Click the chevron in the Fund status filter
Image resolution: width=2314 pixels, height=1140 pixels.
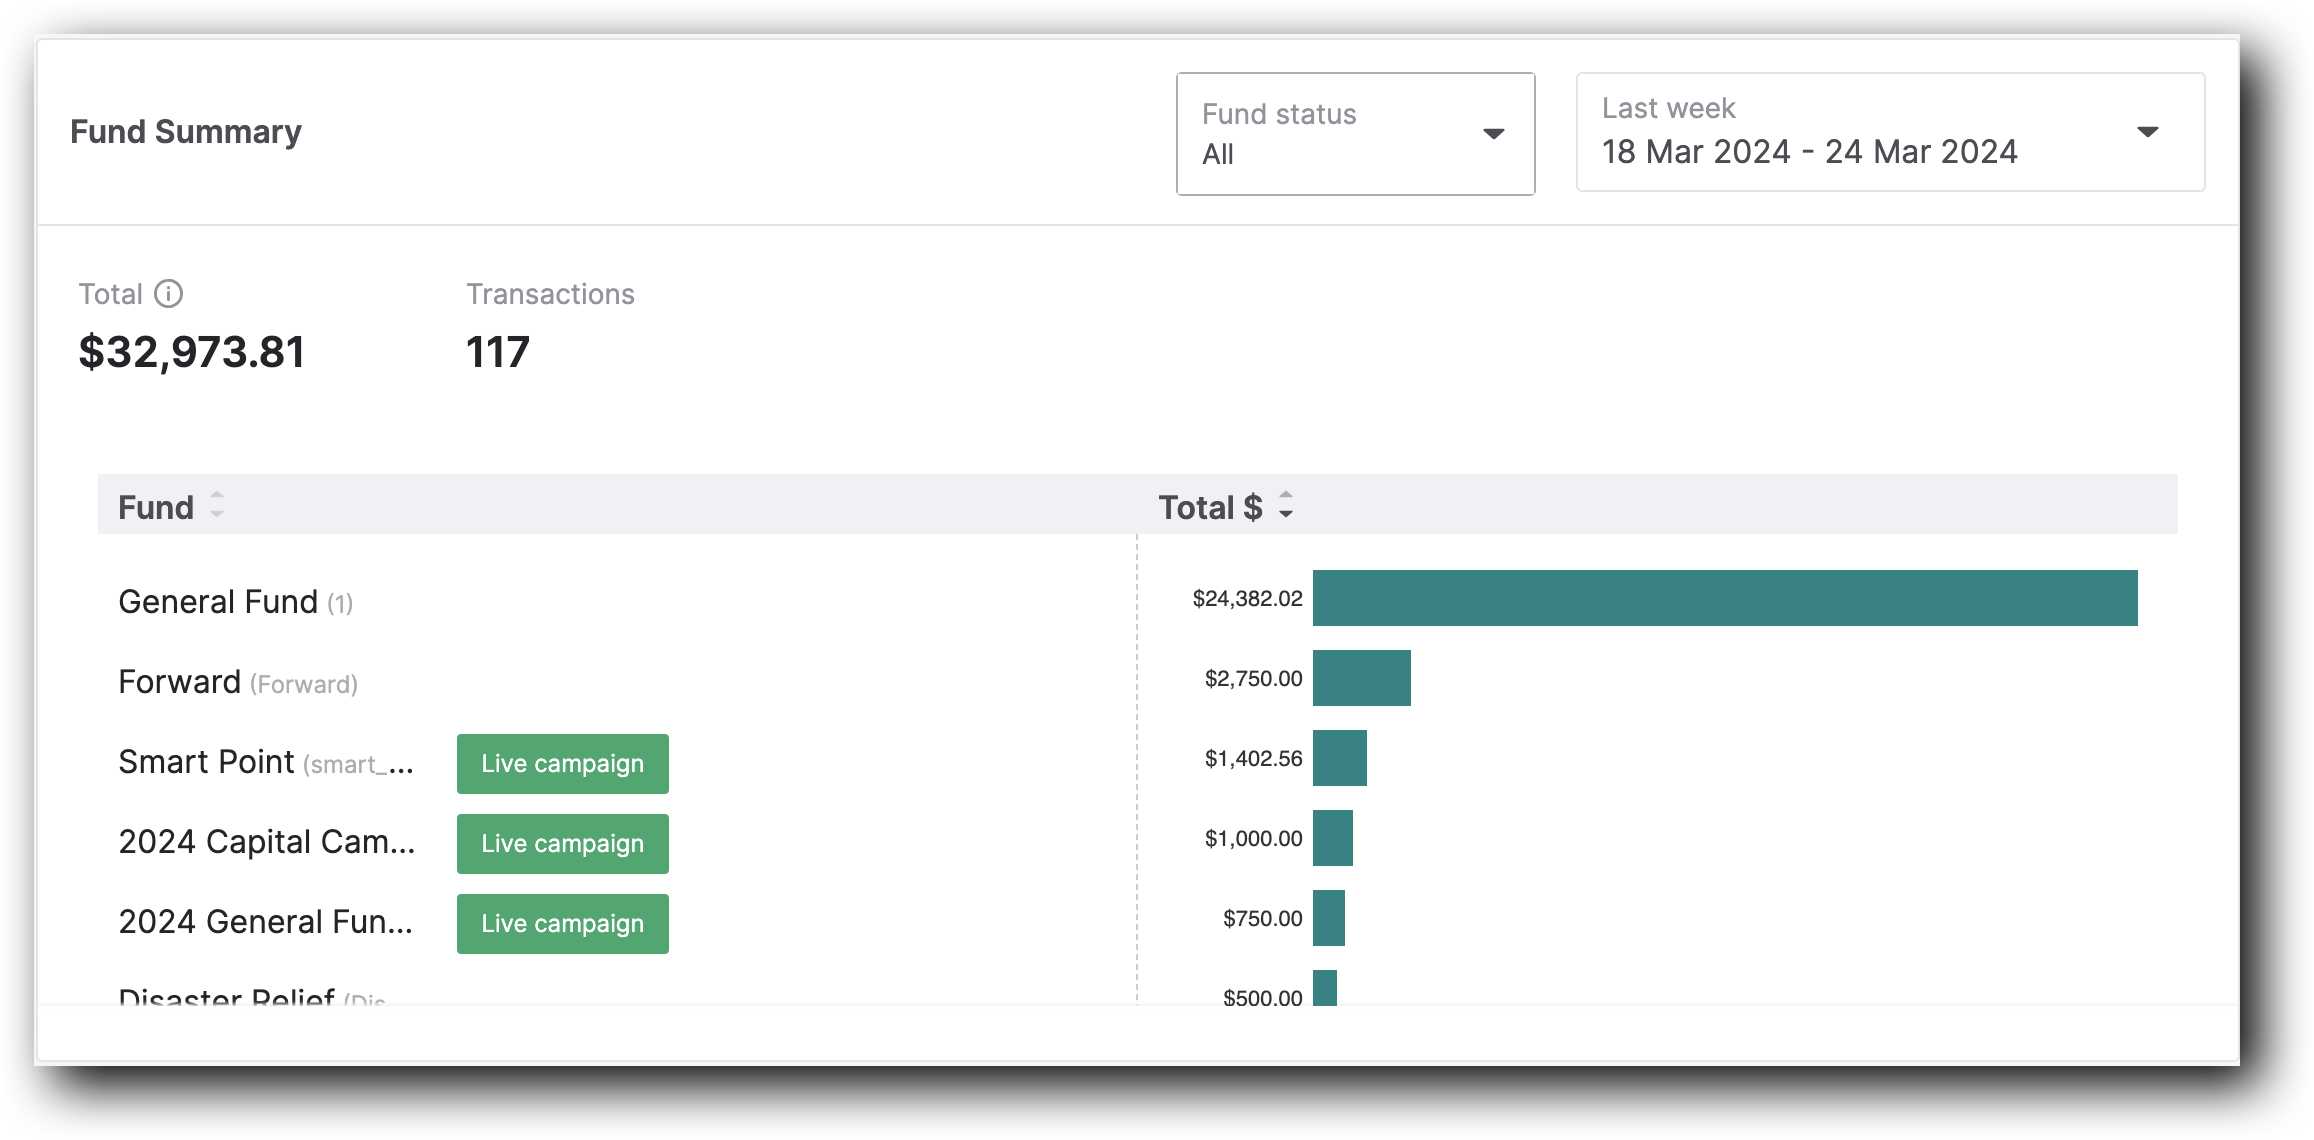pyautogui.click(x=1494, y=131)
